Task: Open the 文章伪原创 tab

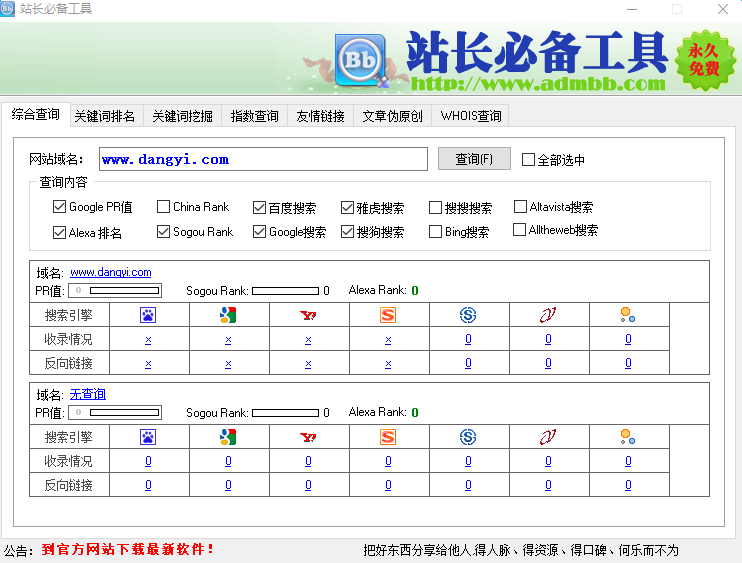Action: click(x=392, y=116)
